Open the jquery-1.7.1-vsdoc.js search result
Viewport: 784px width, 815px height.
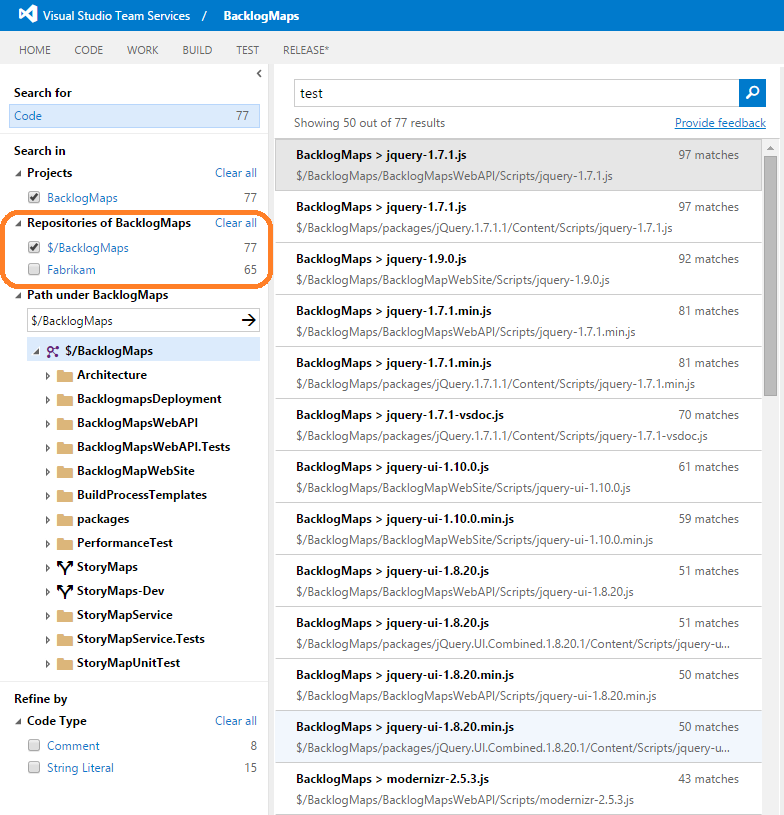click(x=518, y=425)
